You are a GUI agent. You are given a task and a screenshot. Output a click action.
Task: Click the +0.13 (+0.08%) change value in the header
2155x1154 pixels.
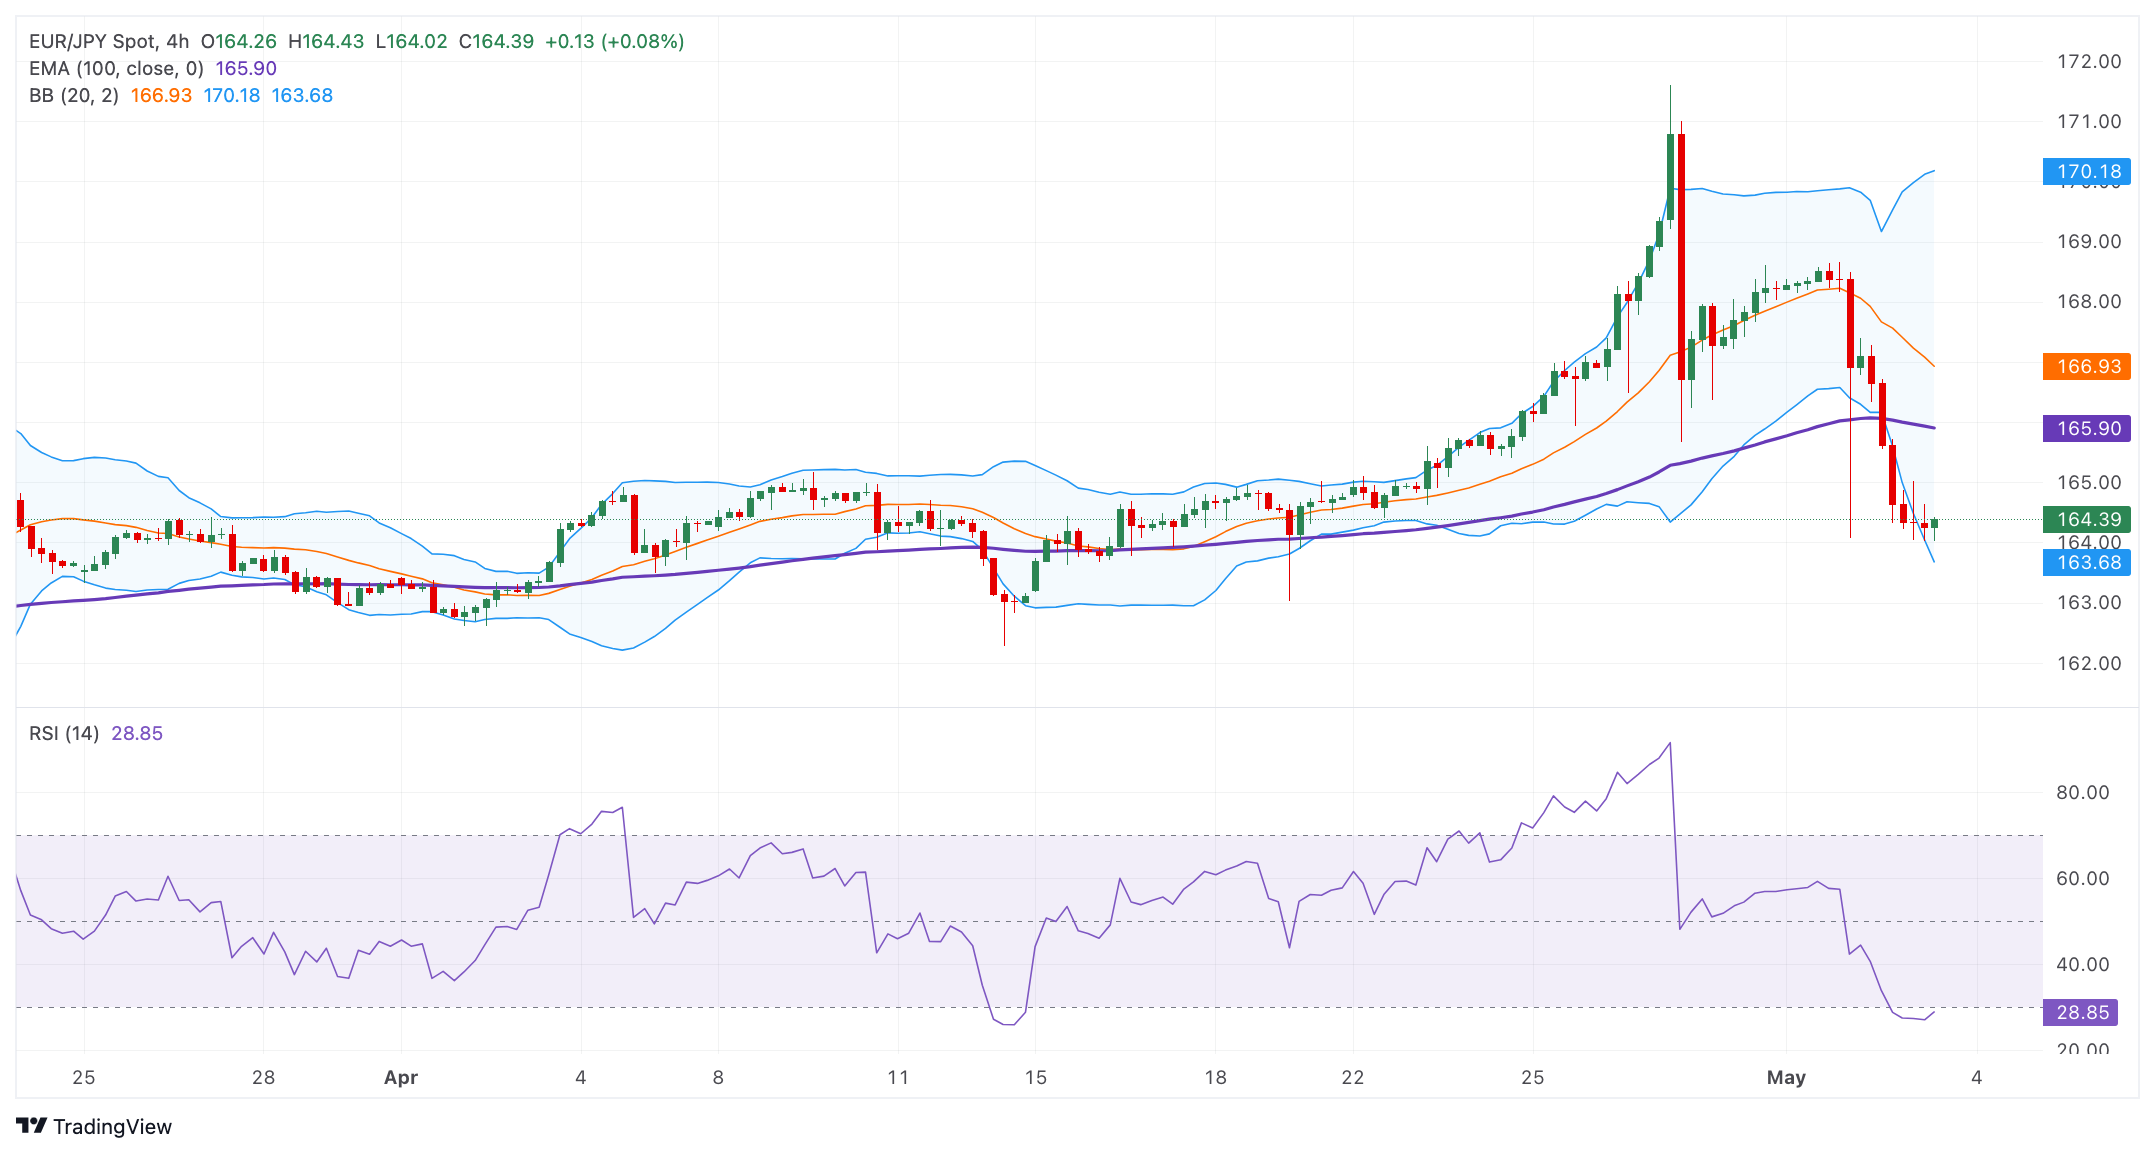[x=614, y=42]
